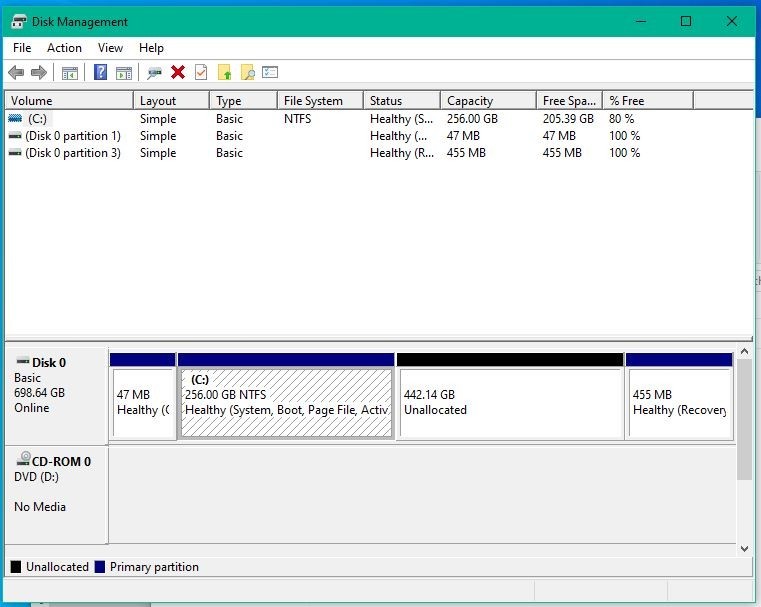Viewport: 761px width, 607px height.
Task: Open the Help menu
Action: point(151,48)
